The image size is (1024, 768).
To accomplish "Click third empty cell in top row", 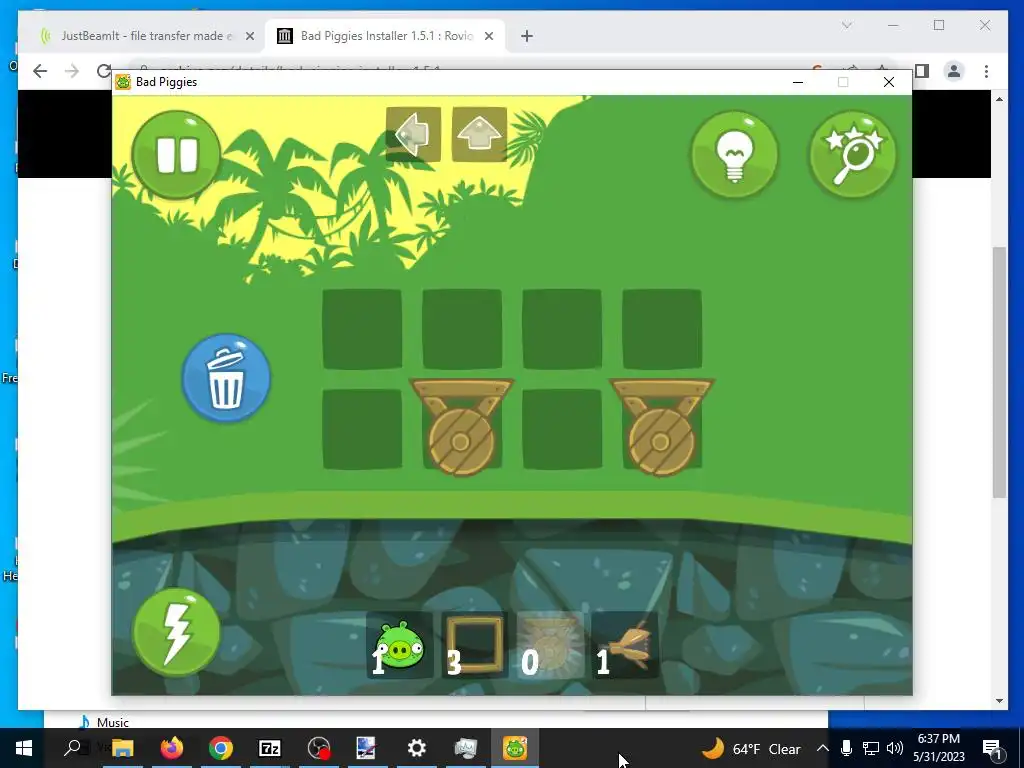I will (x=562, y=329).
